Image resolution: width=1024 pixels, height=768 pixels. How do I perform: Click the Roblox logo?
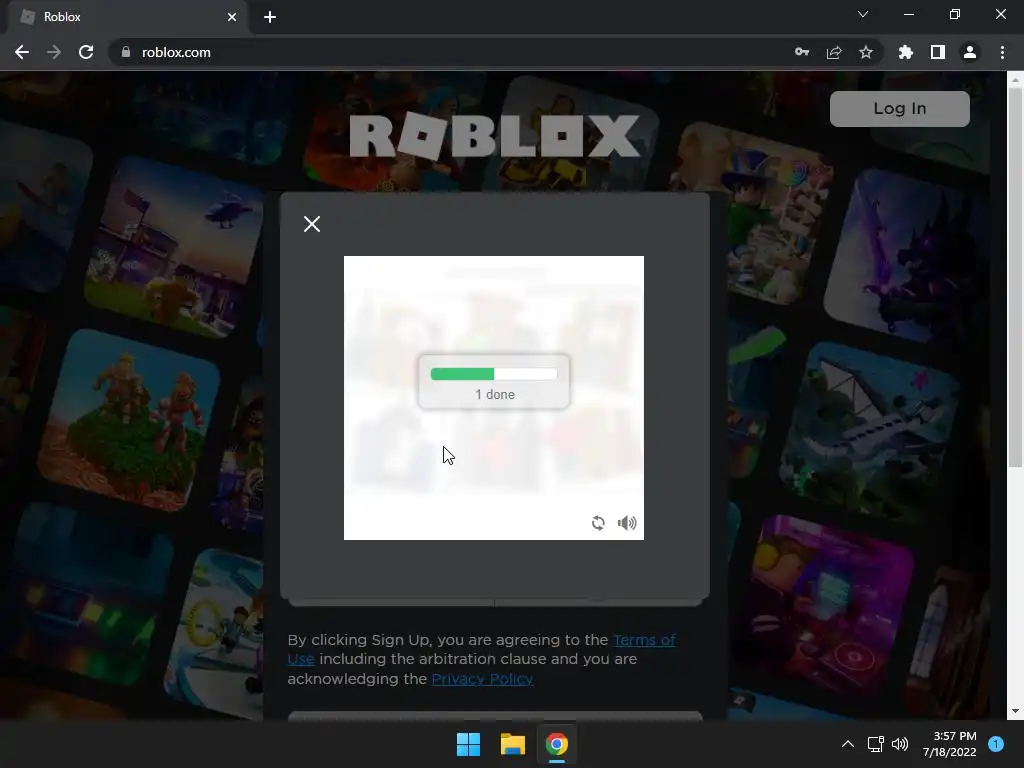pos(494,136)
